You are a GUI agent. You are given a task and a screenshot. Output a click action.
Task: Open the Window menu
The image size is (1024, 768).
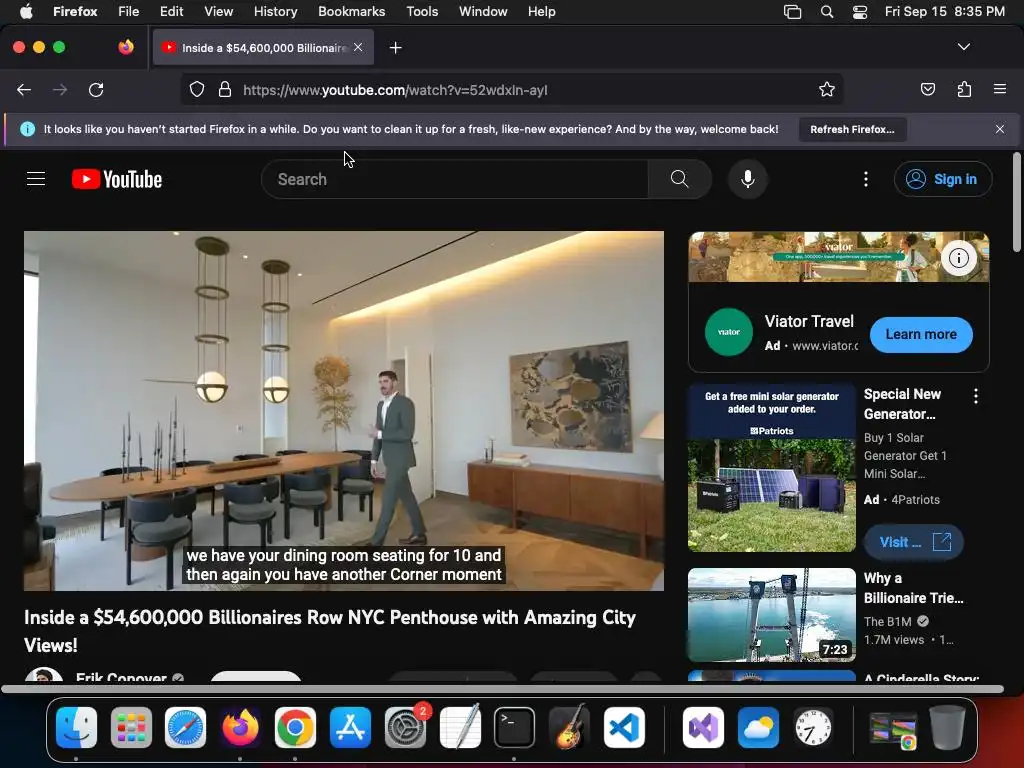(x=483, y=11)
